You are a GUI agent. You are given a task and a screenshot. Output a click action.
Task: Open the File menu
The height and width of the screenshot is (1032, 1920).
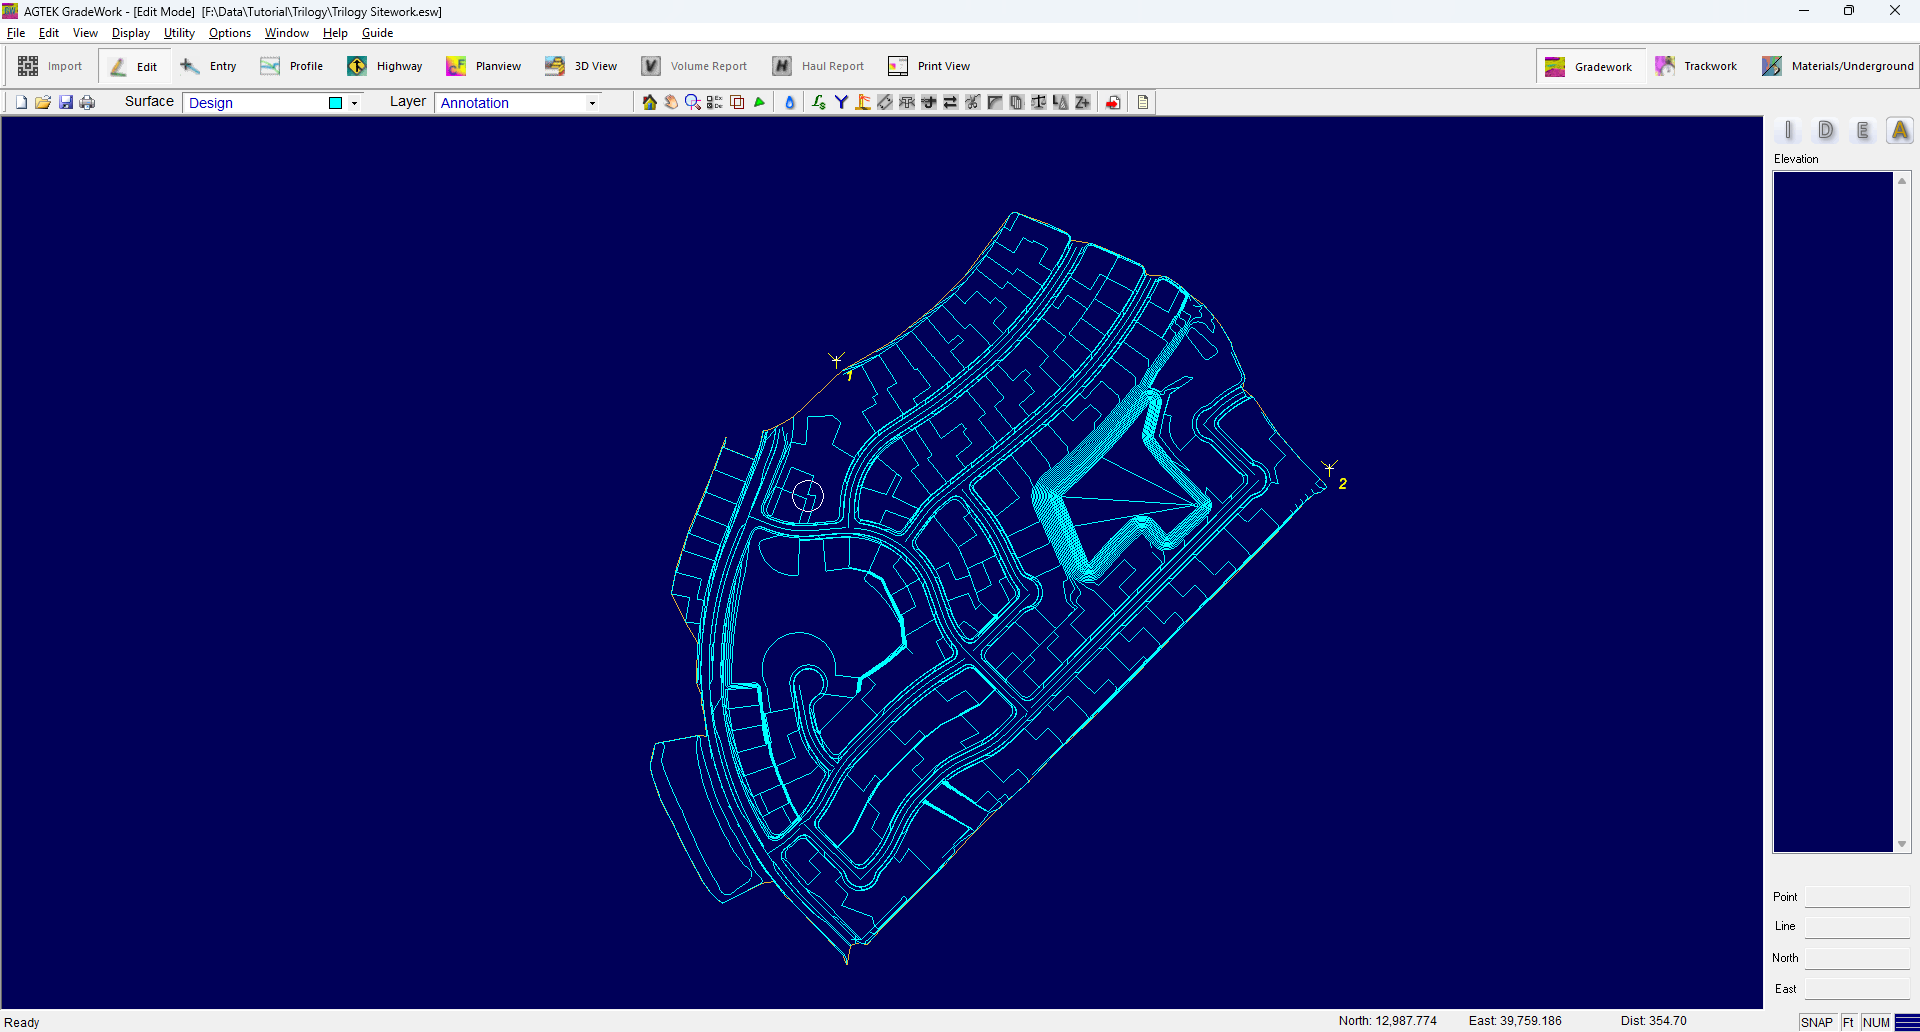click(16, 33)
